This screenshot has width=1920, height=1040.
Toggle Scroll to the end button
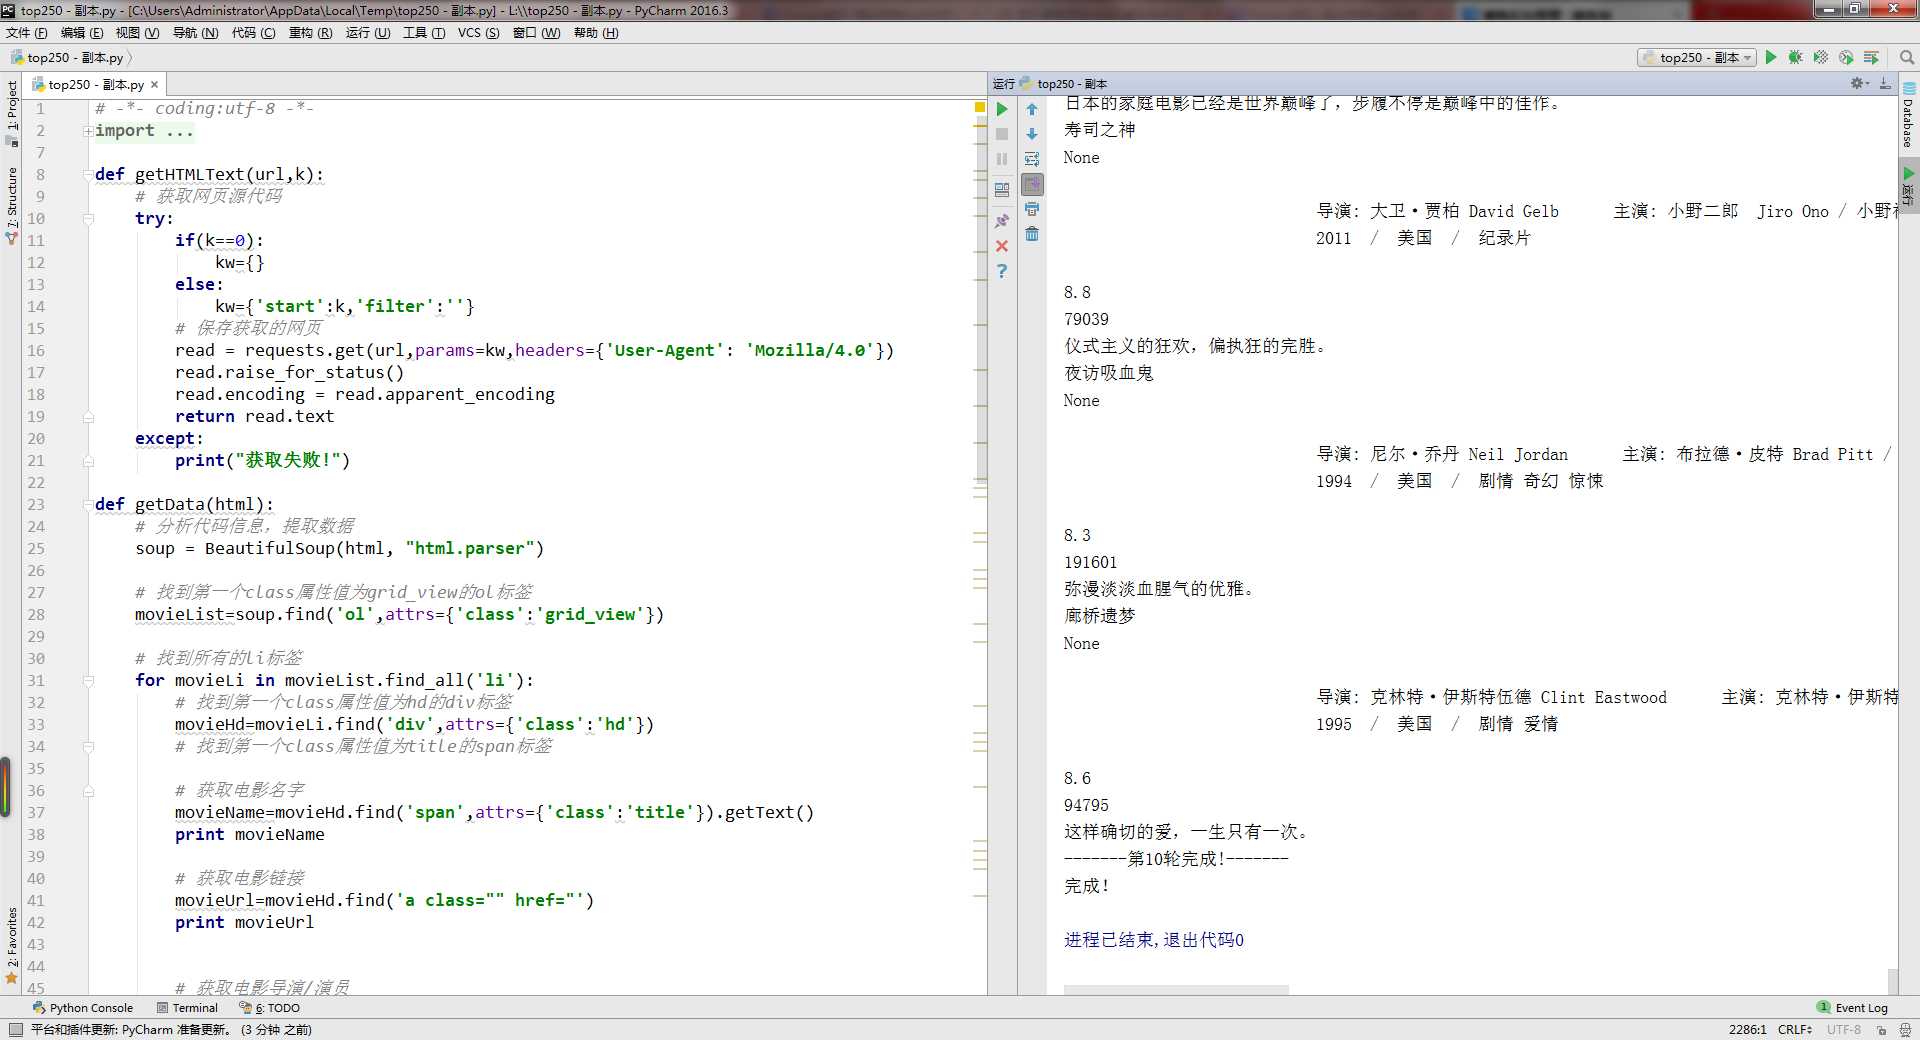point(1032,184)
